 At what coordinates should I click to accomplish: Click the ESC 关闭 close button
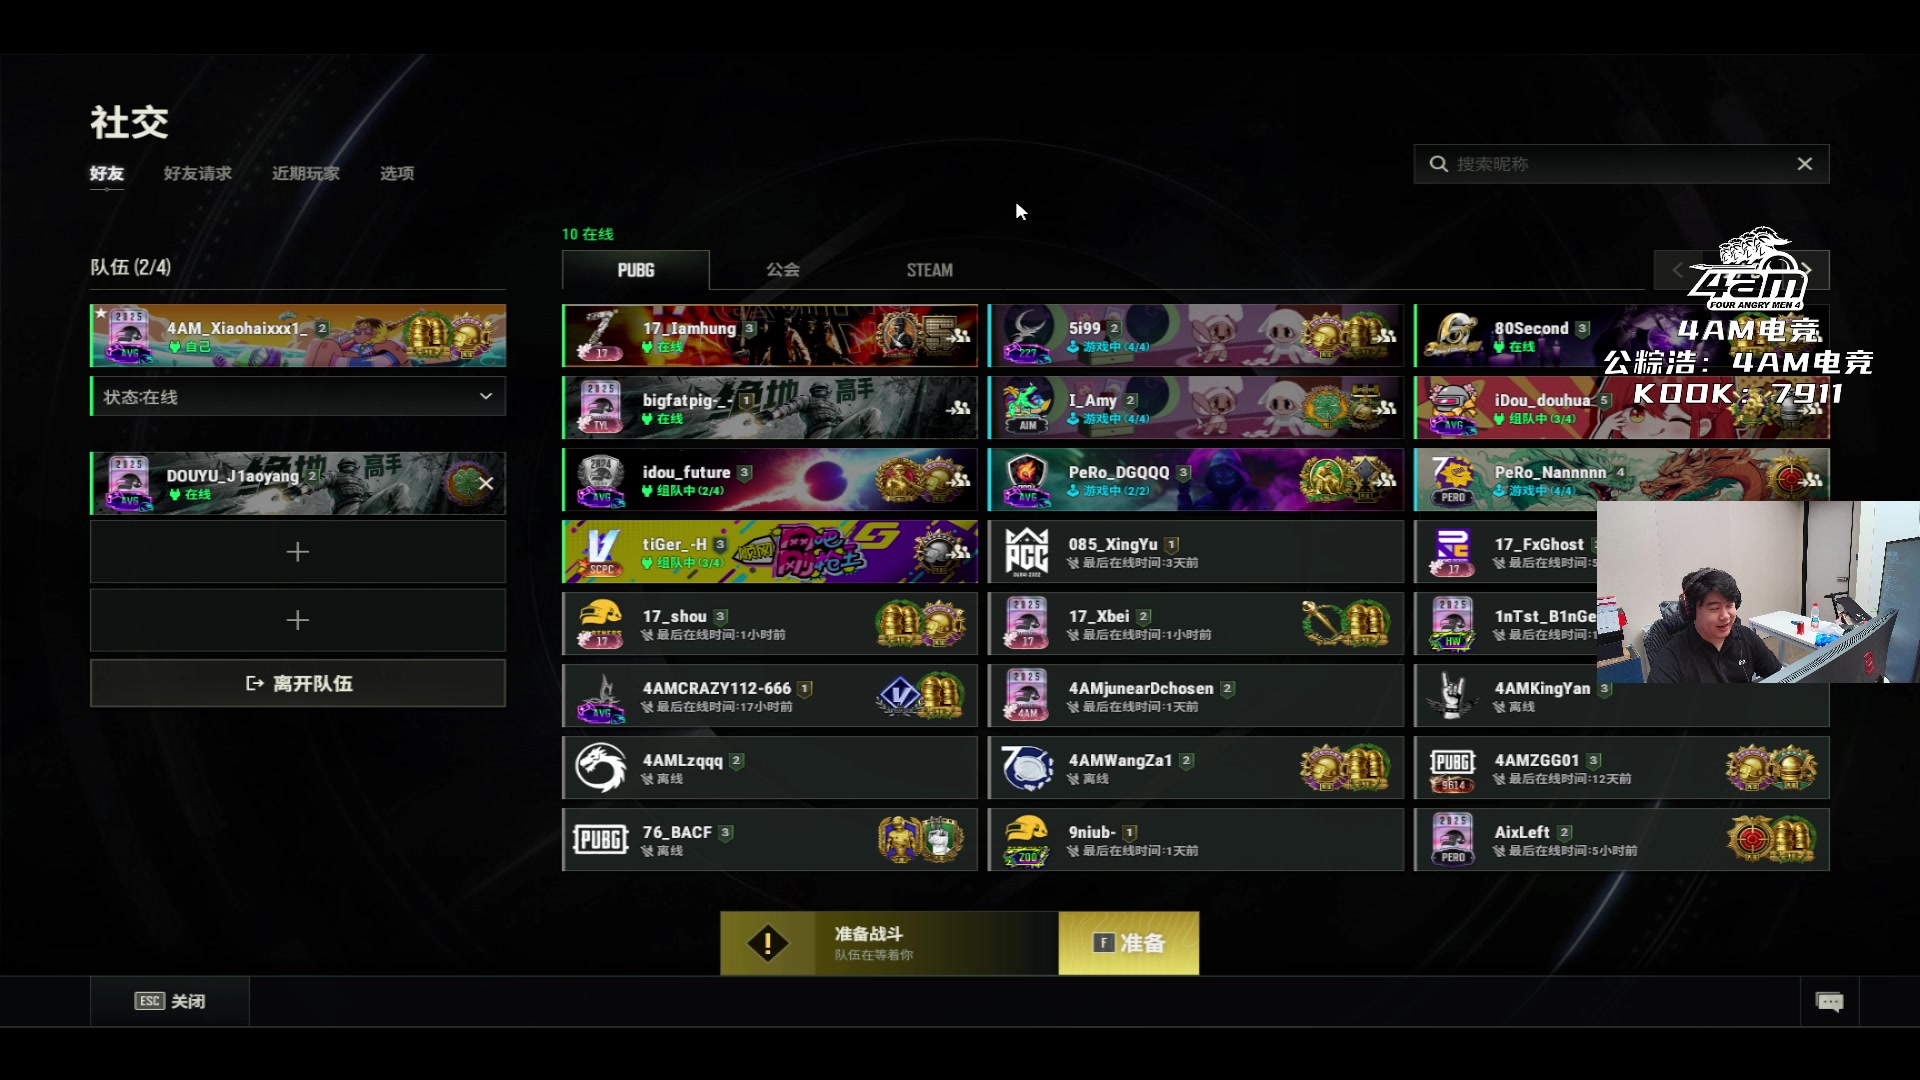[170, 1002]
